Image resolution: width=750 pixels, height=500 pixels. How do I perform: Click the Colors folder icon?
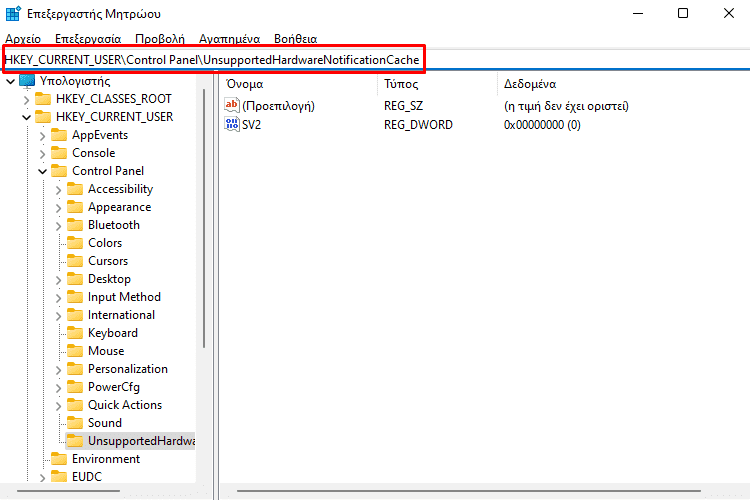(75, 243)
